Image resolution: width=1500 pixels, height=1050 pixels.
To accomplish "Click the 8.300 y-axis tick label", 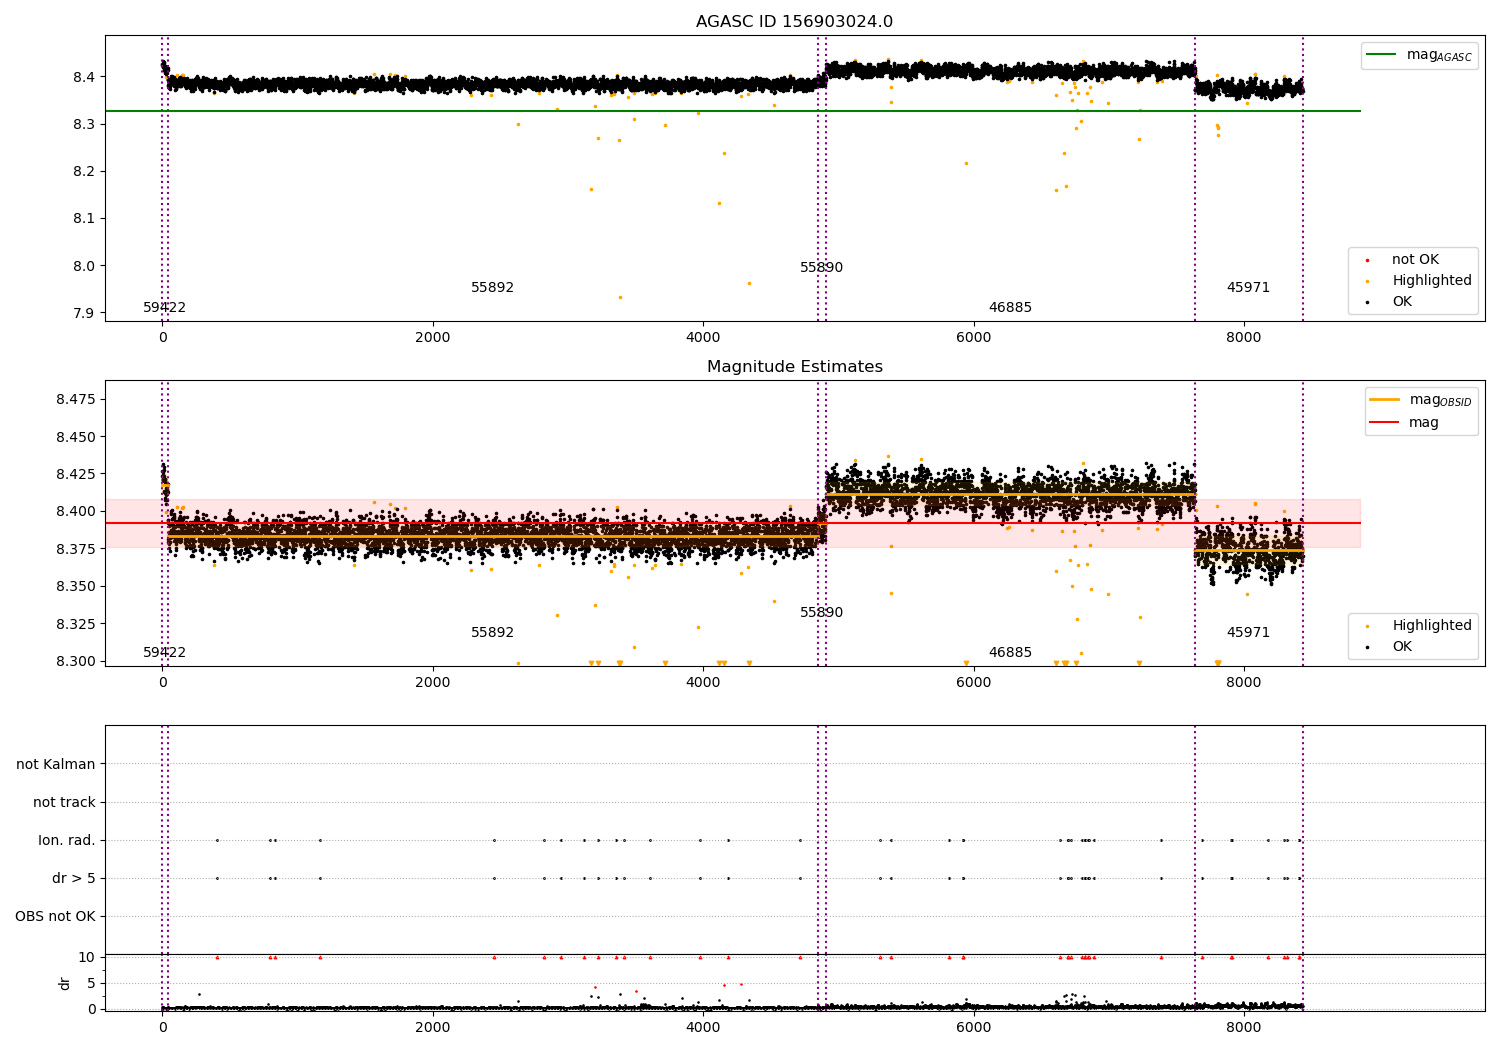I will [76, 661].
